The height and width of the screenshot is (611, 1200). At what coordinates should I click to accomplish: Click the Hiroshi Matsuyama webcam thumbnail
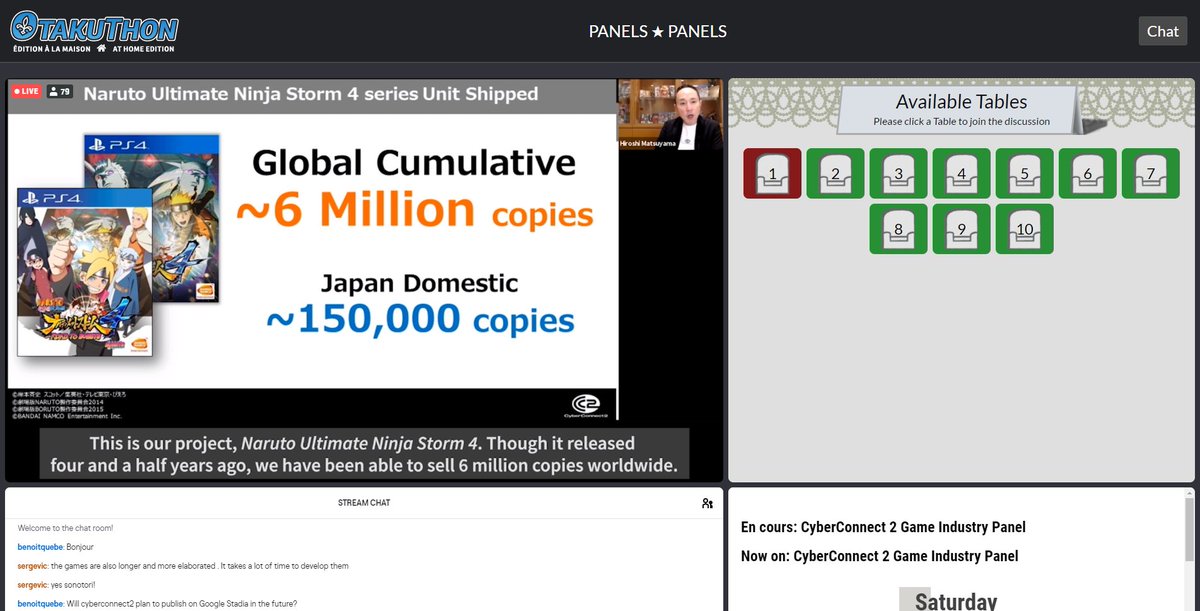(669, 115)
